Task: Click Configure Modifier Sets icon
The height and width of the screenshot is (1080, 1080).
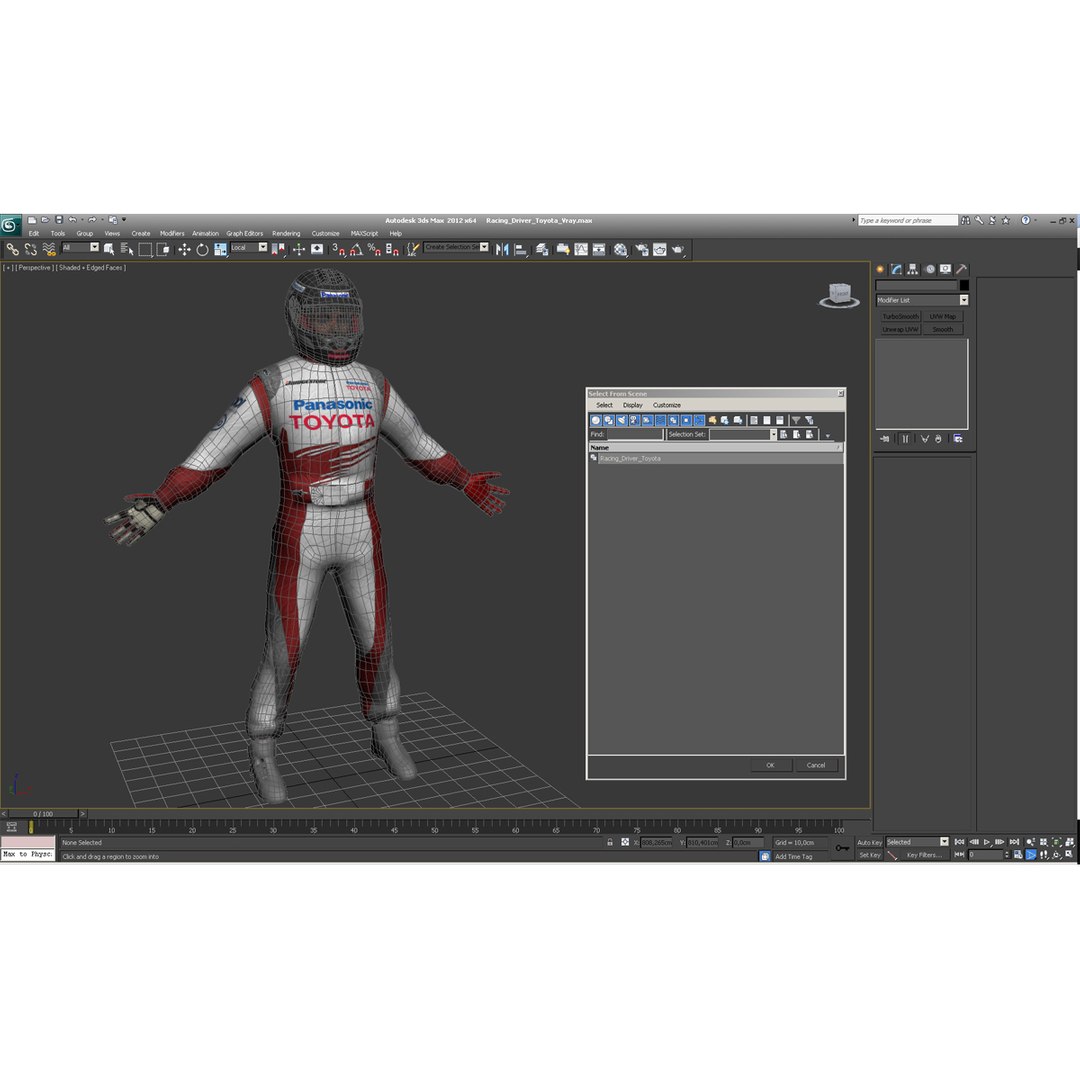Action: point(958,439)
